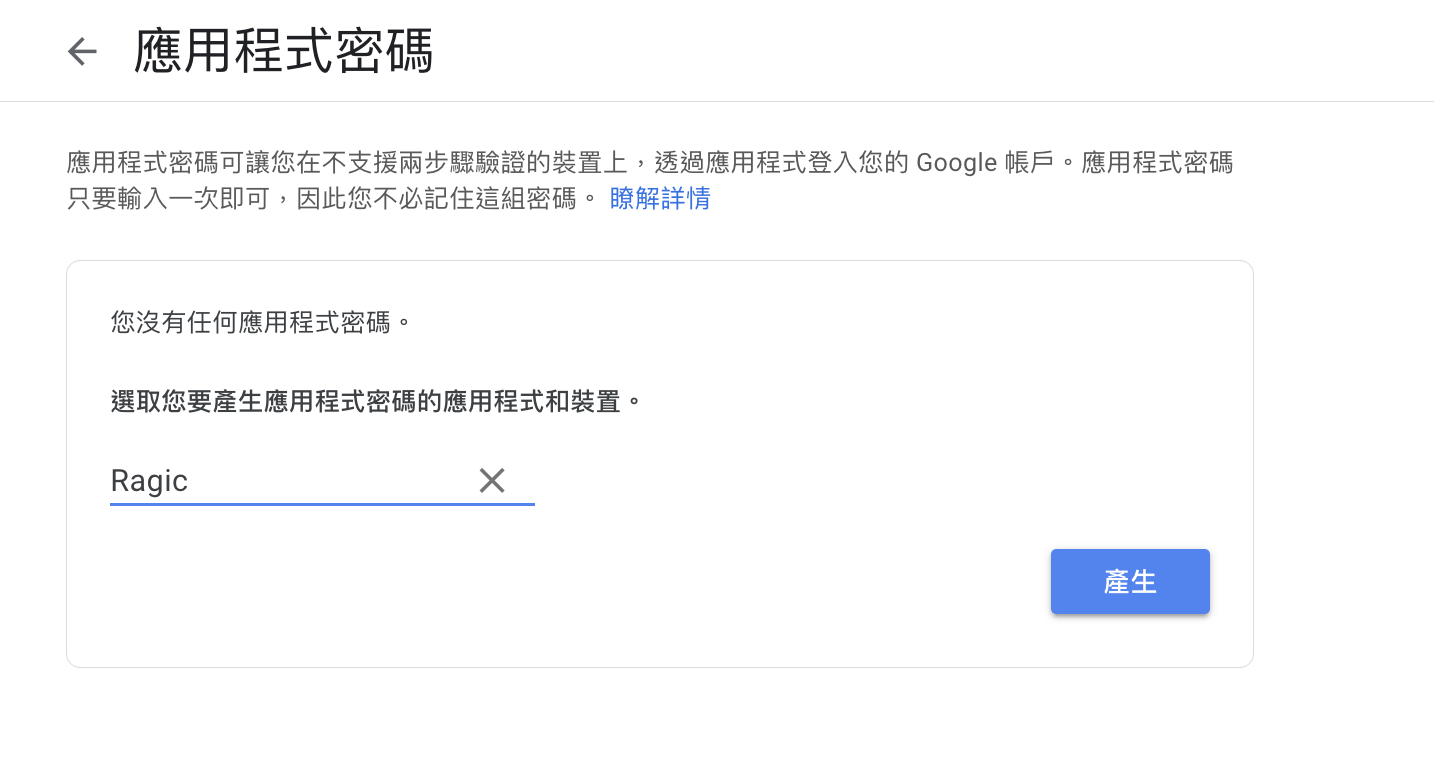Click the word Google in description
This screenshot has height=760, width=1434.
pyautogui.click(x=956, y=163)
